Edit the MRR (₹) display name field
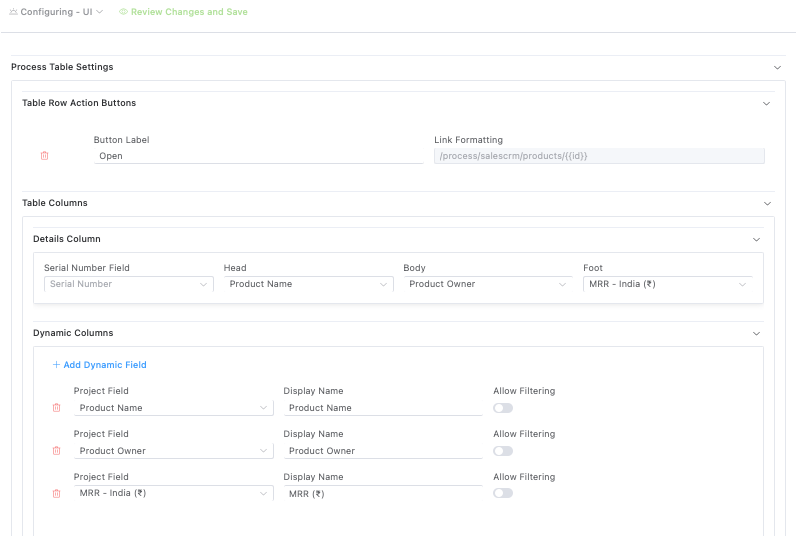 click(383, 494)
